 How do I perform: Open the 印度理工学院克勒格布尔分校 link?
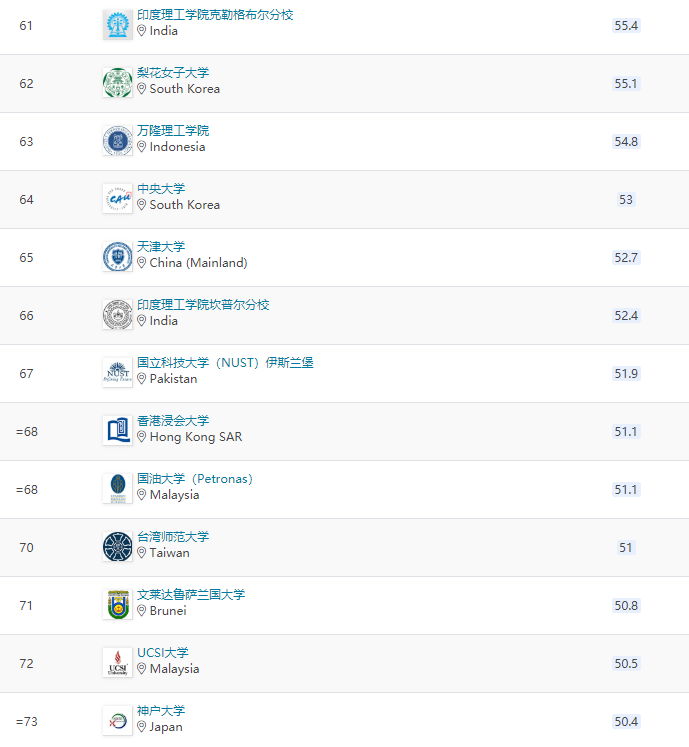[x=215, y=15]
